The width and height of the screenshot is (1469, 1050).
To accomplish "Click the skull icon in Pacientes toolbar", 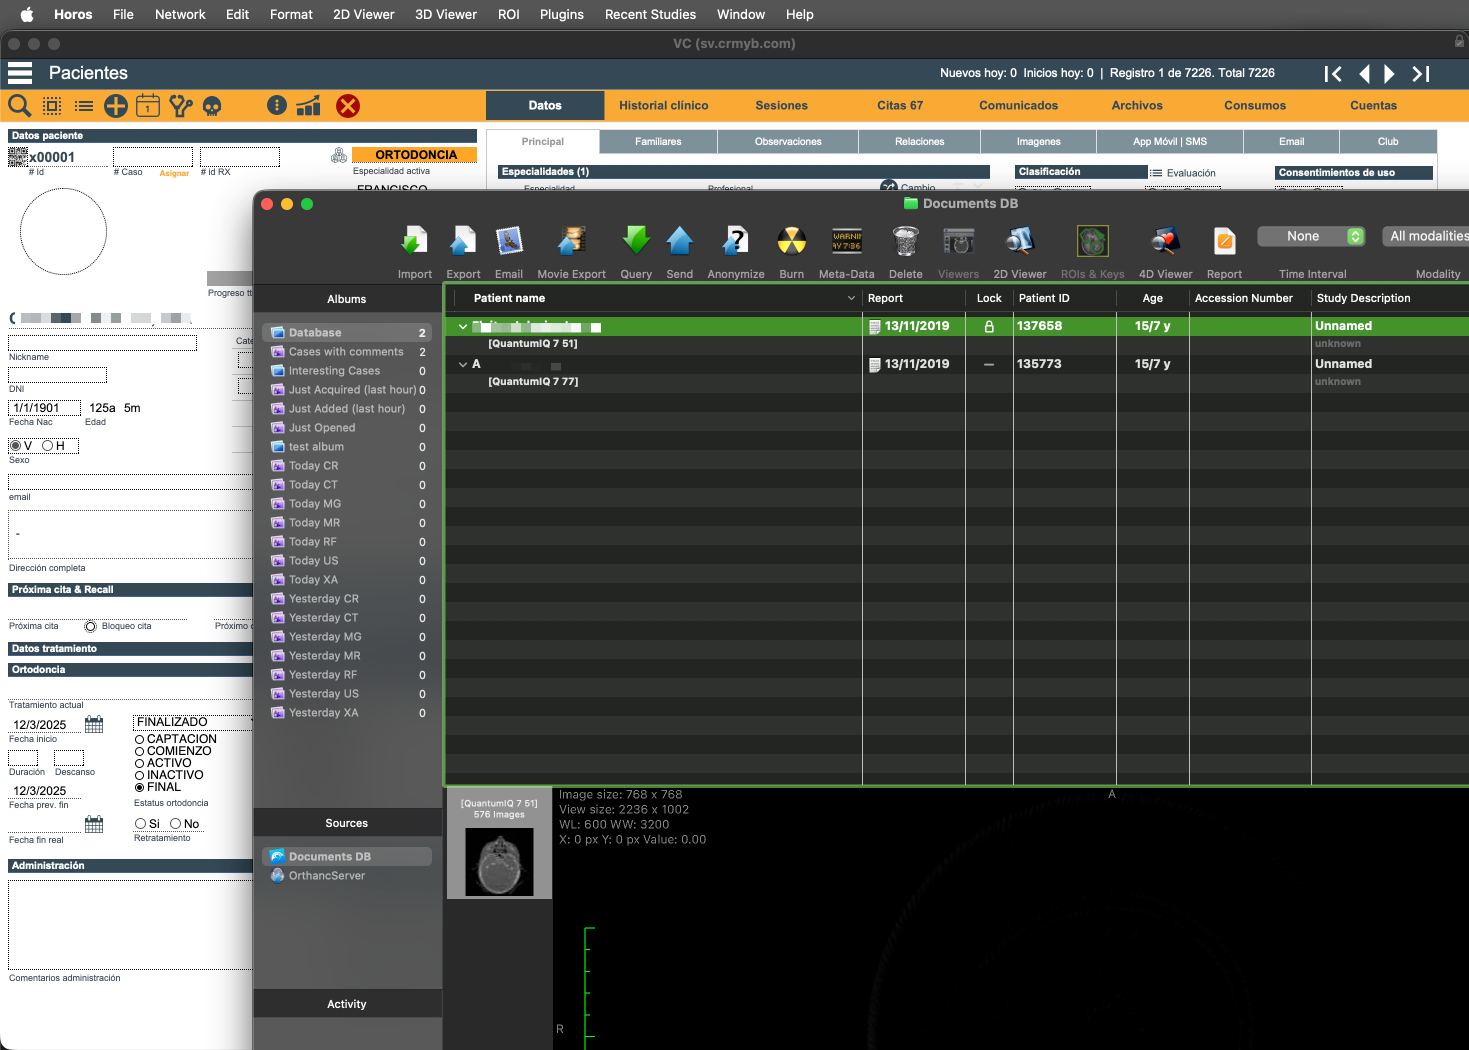I will pyautogui.click(x=211, y=106).
